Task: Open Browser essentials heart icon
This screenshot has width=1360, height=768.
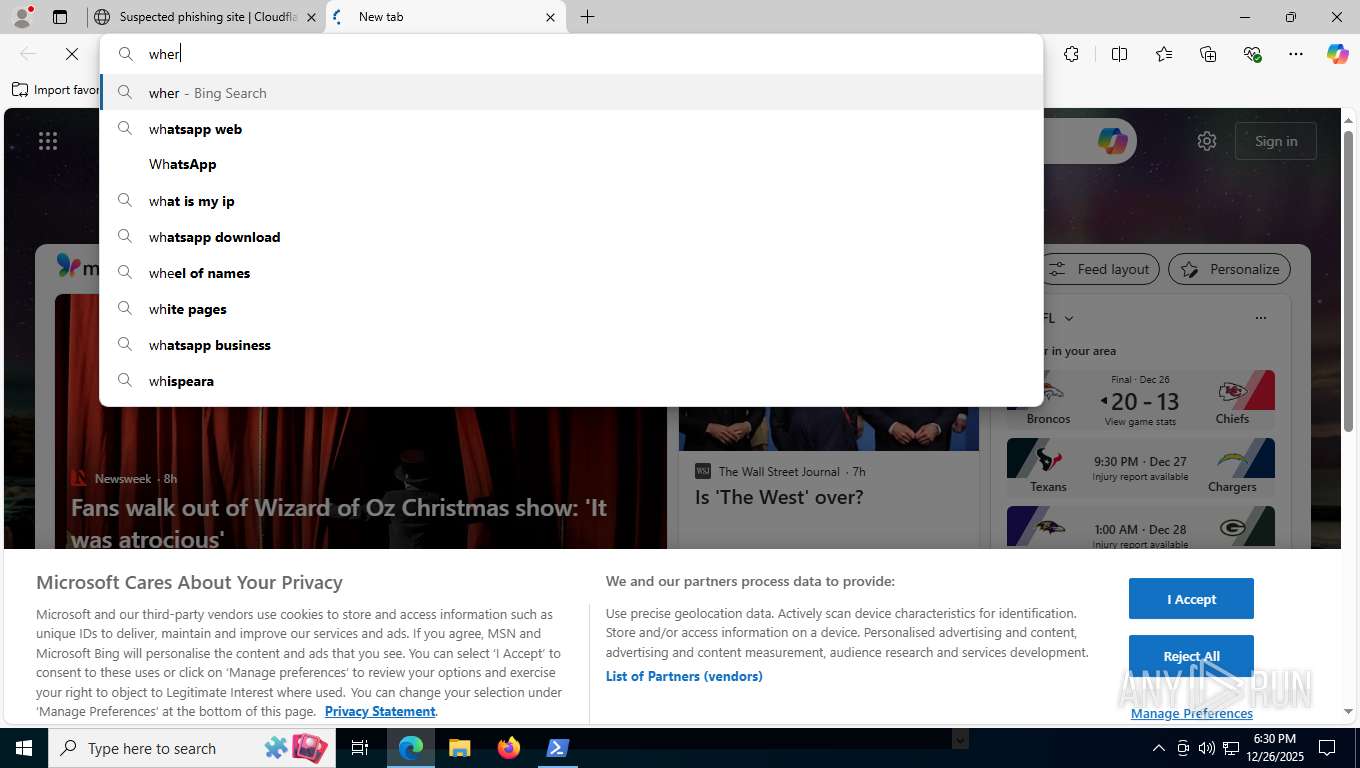Action: pyautogui.click(x=1252, y=54)
